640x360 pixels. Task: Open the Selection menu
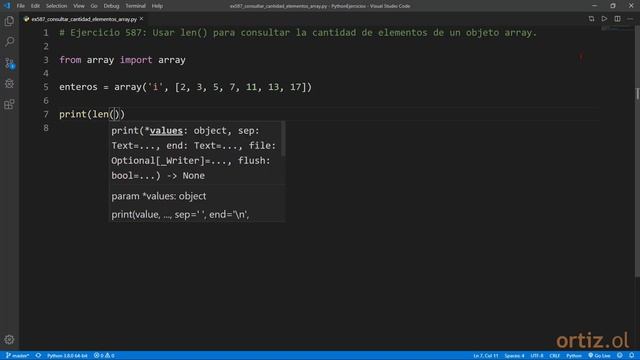pos(56,6)
